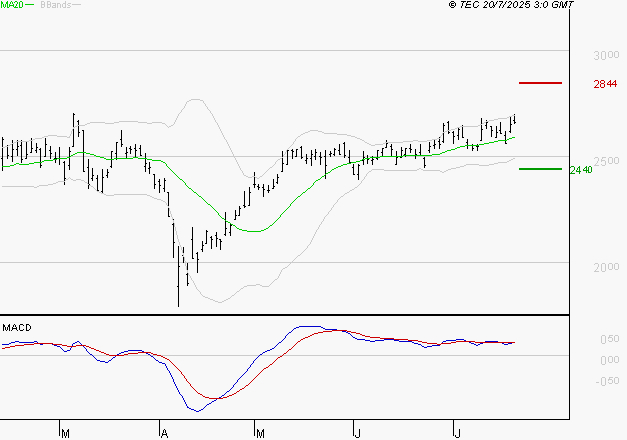Screen dimensions: 627x440
Task: Select the first J (June) month marker
Action: tap(357, 433)
